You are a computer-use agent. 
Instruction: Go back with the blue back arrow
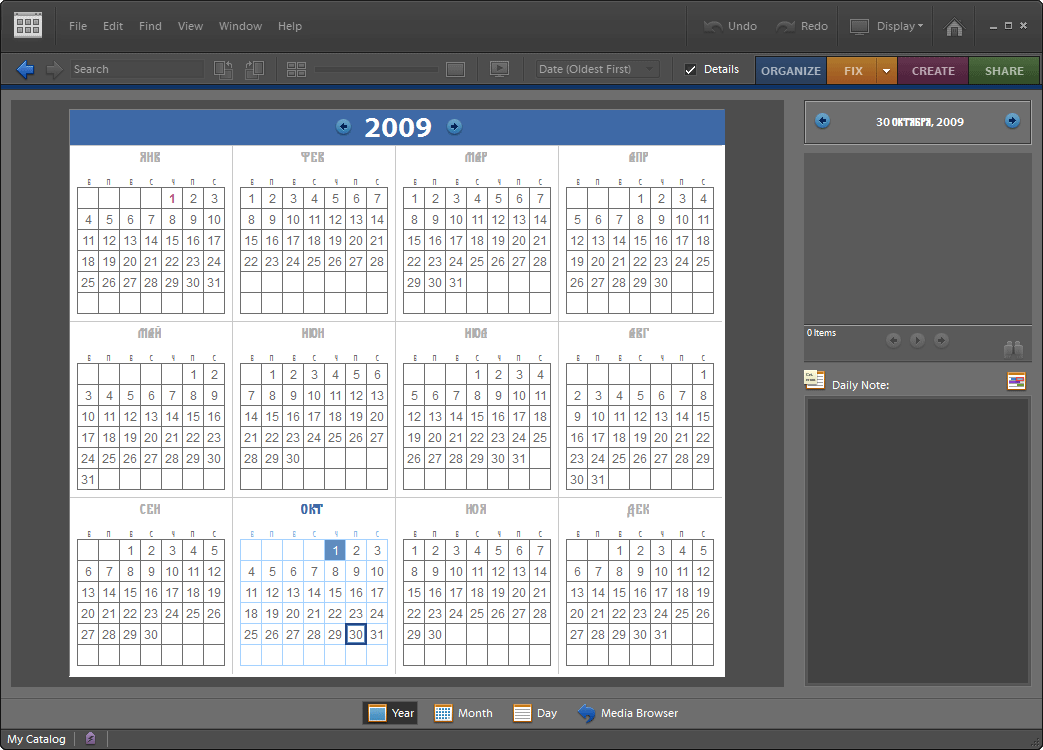(25, 69)
